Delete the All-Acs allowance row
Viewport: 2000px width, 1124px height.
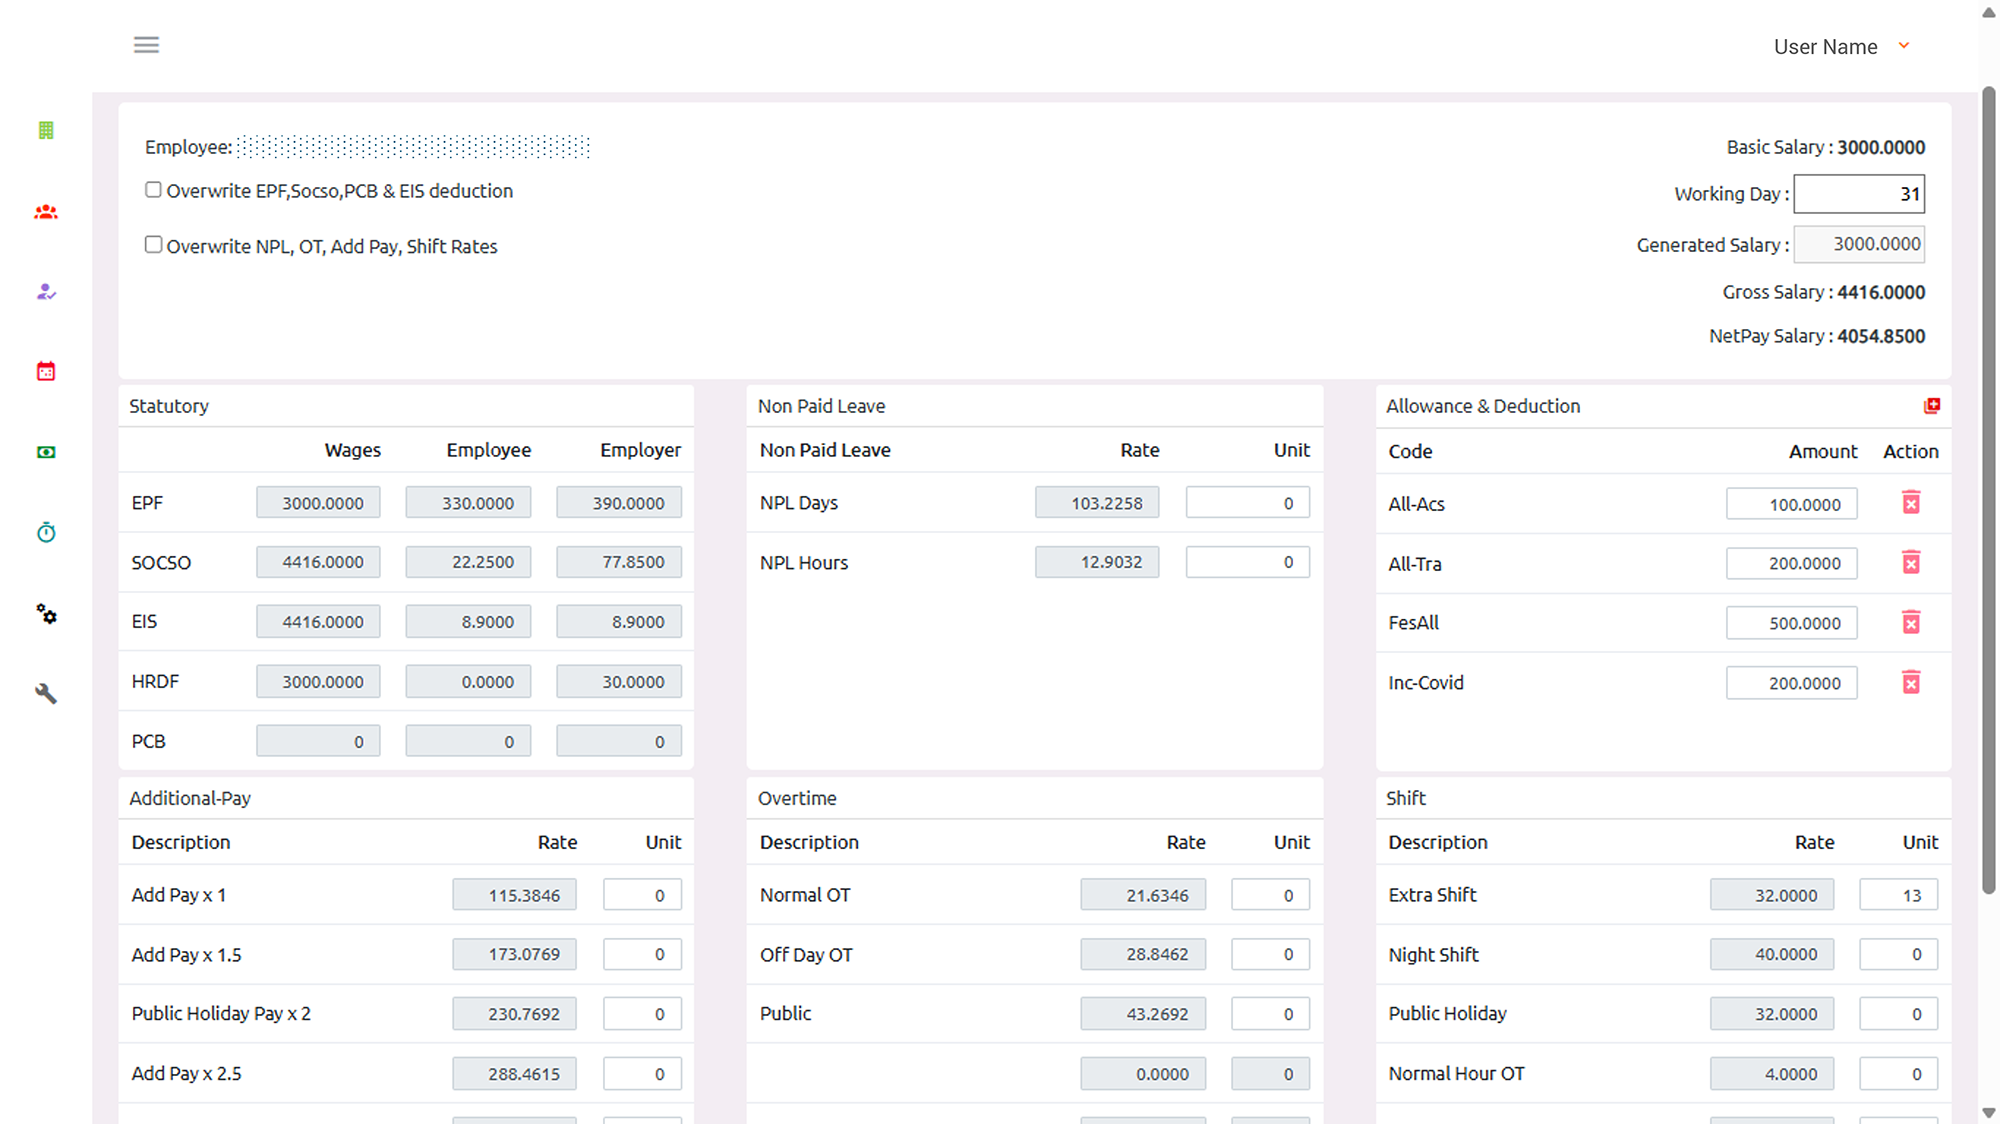[1910, 503]
